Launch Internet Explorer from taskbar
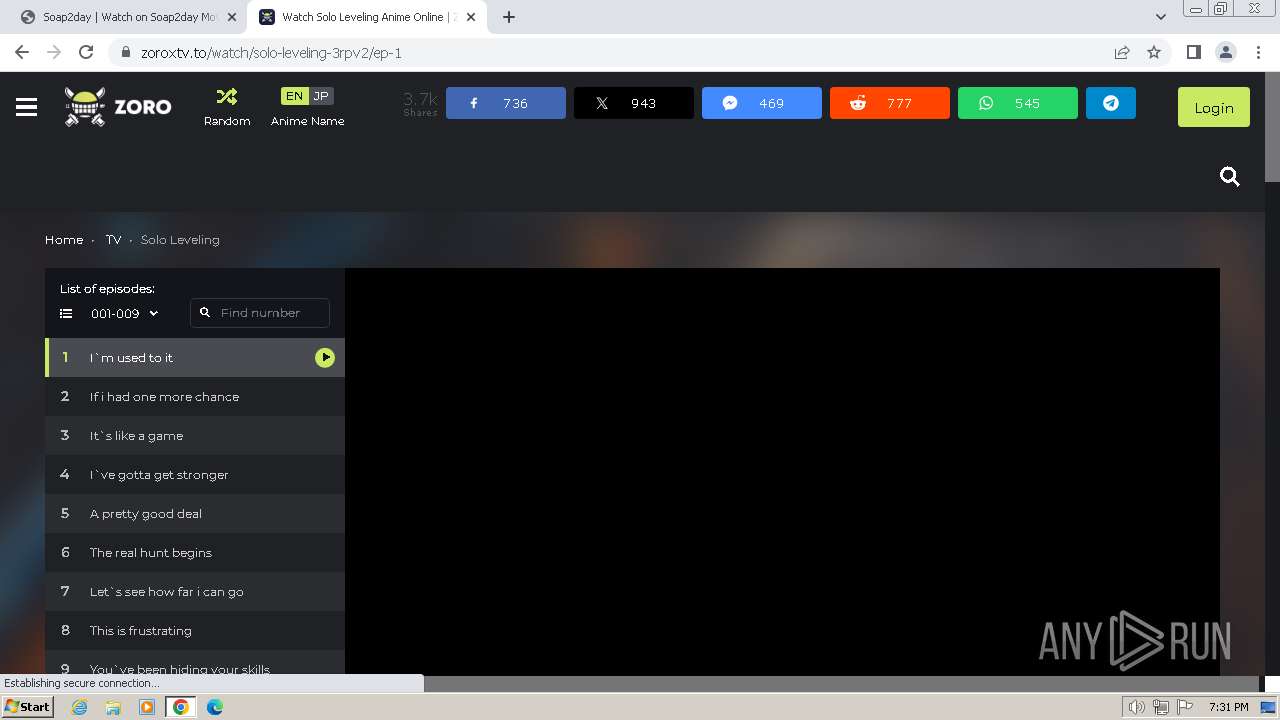 coord(79,707)
